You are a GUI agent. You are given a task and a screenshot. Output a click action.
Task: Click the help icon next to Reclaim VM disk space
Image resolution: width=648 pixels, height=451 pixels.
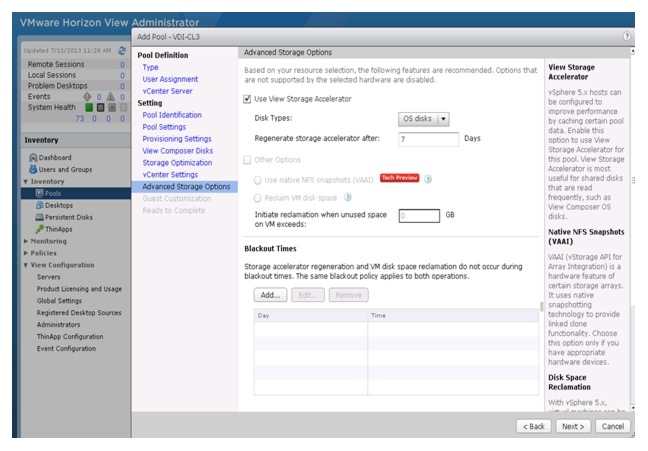(348, 197)
